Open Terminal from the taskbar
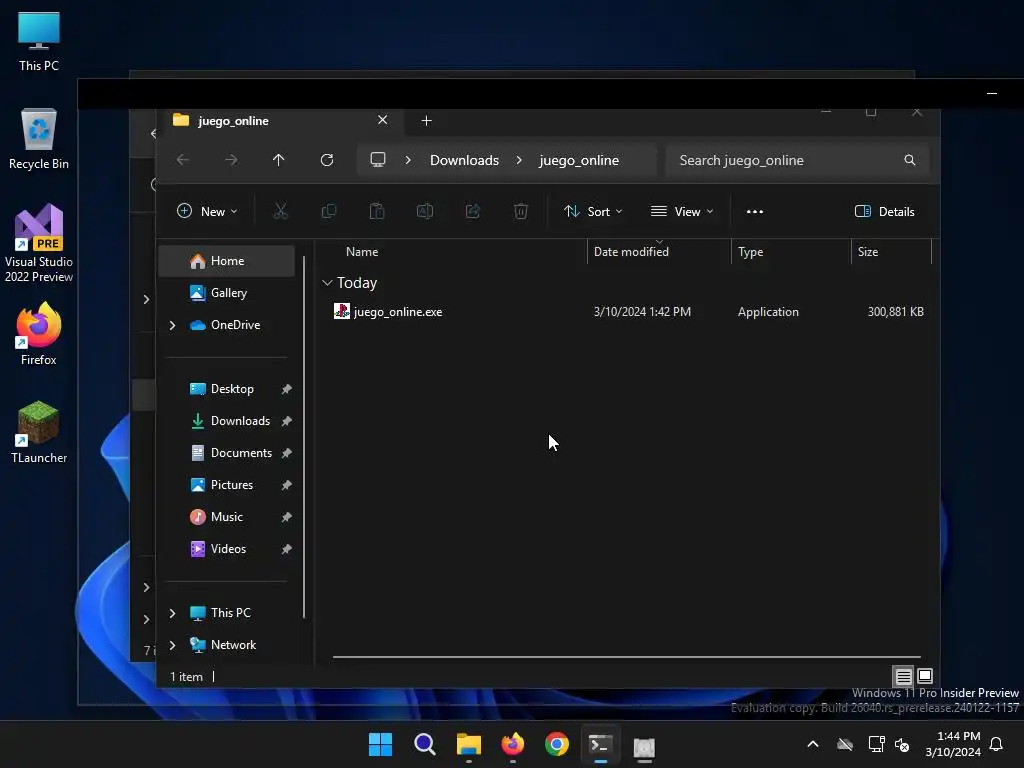Viewport: 1024px width, 768px height. (x=601, y=744)
